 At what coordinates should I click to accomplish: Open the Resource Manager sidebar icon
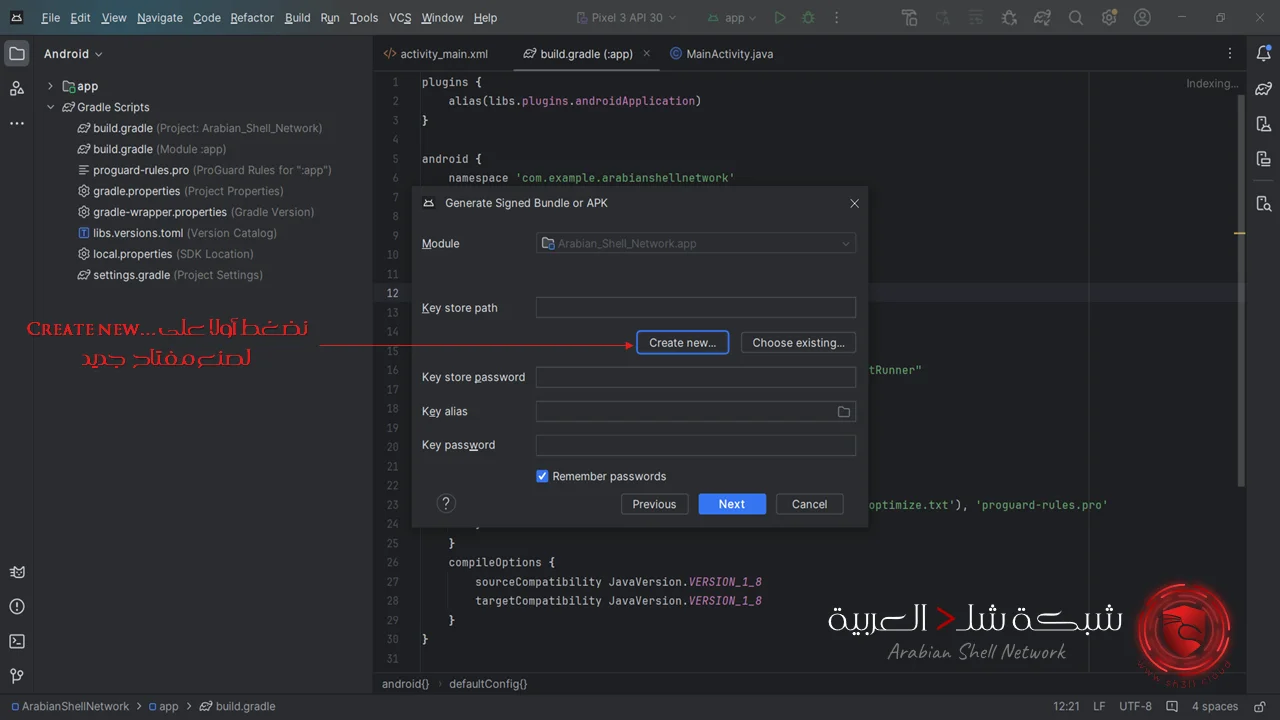(17, 89)
